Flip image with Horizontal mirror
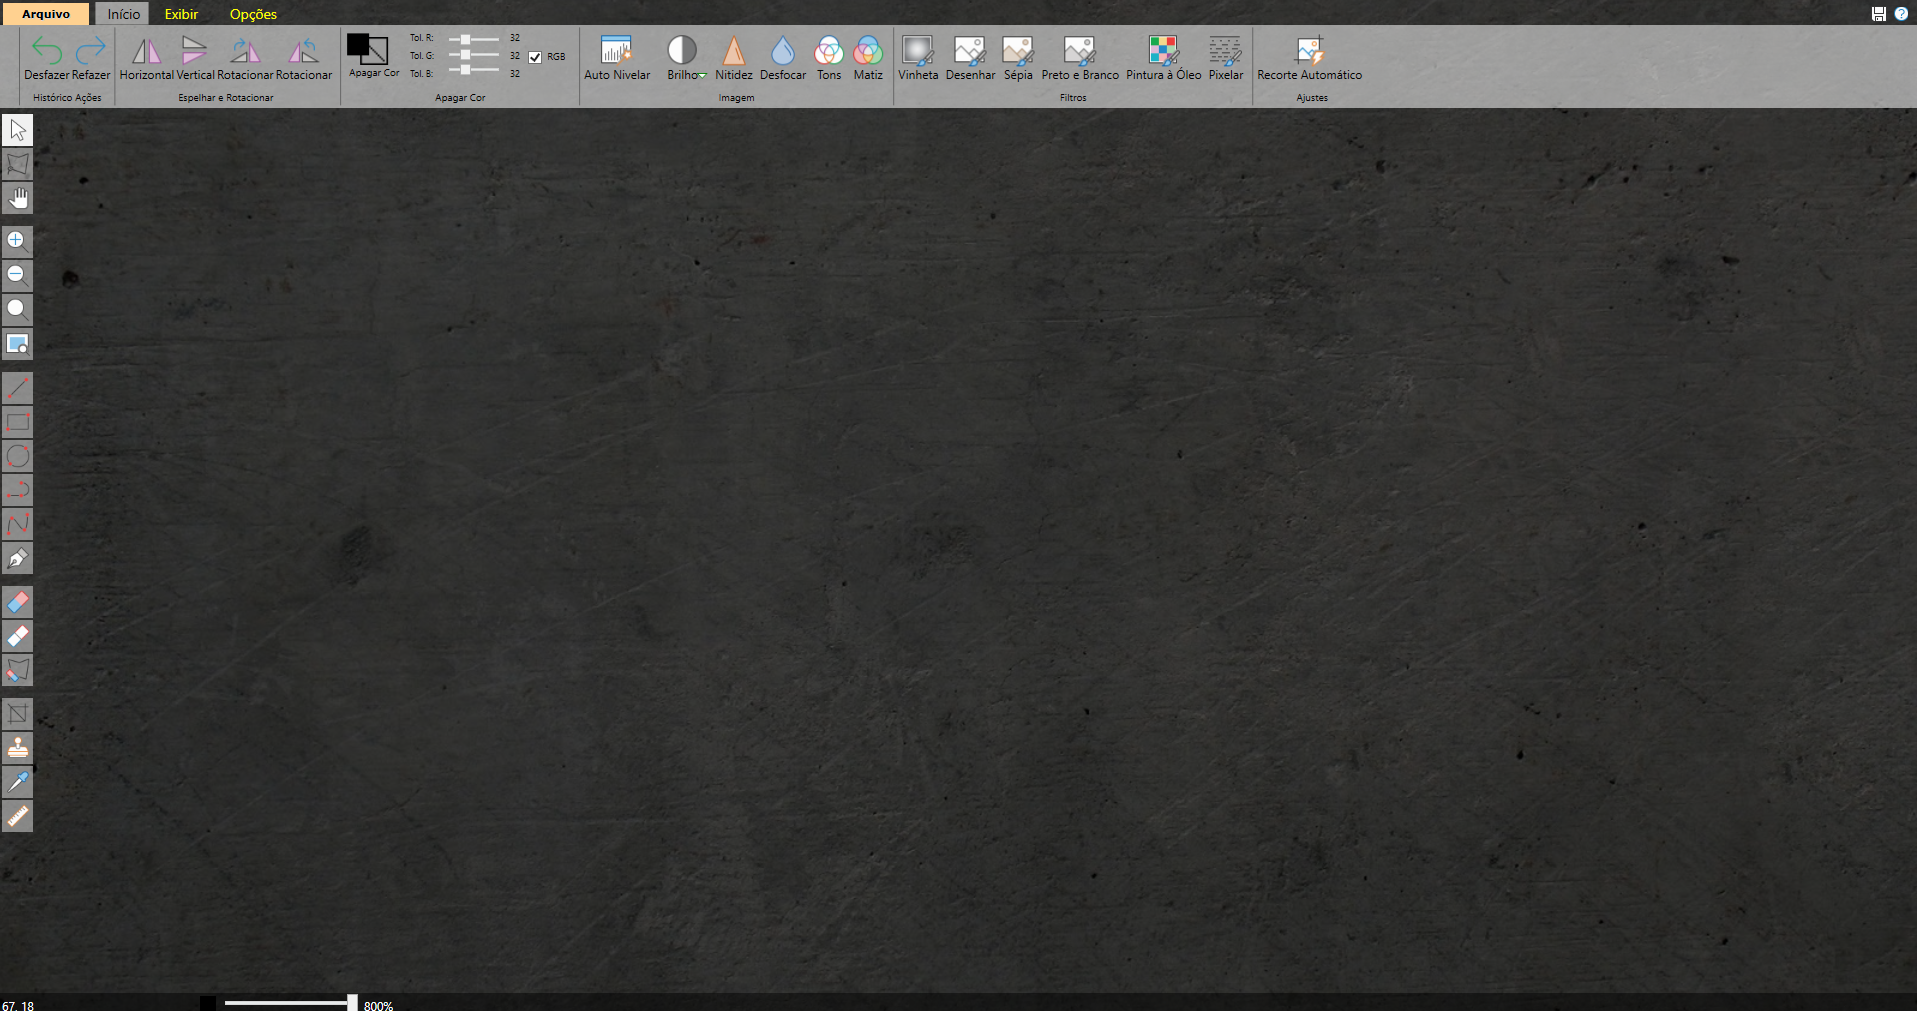This screenshot has height=1011, width=1917. click(x=146, y=58)
